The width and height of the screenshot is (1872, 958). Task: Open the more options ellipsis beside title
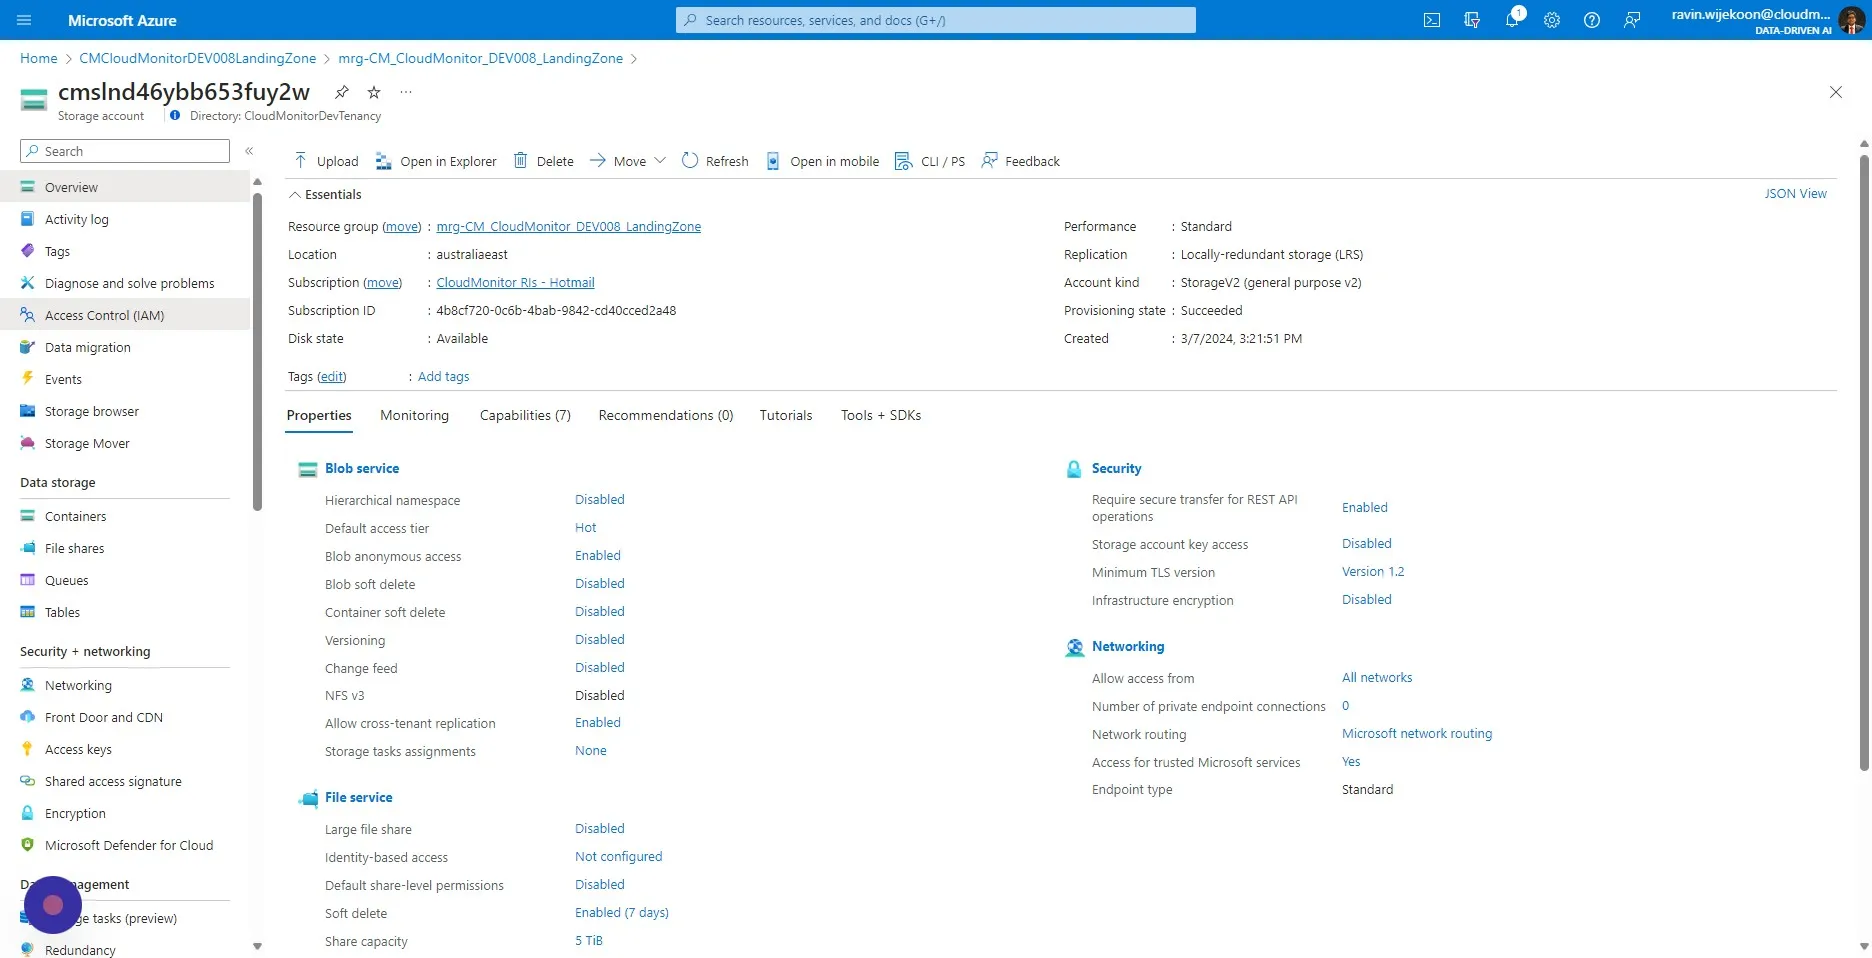[406, 92]
